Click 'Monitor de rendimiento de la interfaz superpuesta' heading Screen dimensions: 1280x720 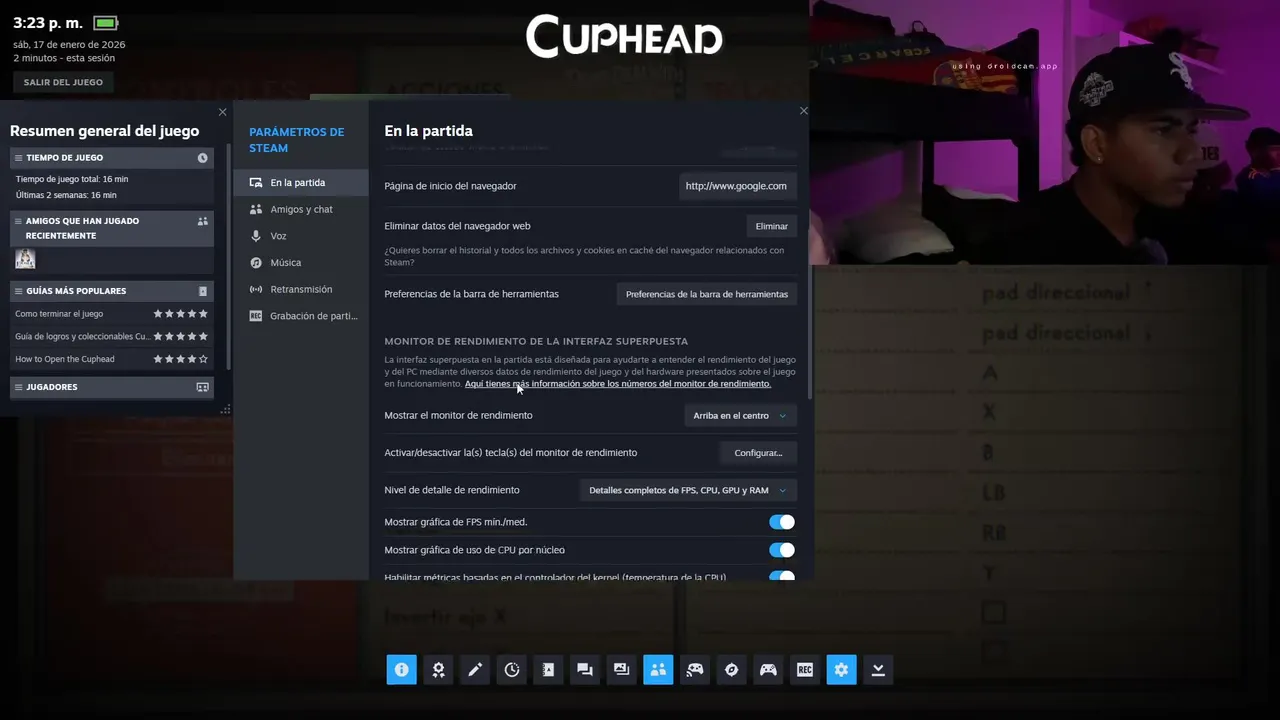tap(536, 342)
